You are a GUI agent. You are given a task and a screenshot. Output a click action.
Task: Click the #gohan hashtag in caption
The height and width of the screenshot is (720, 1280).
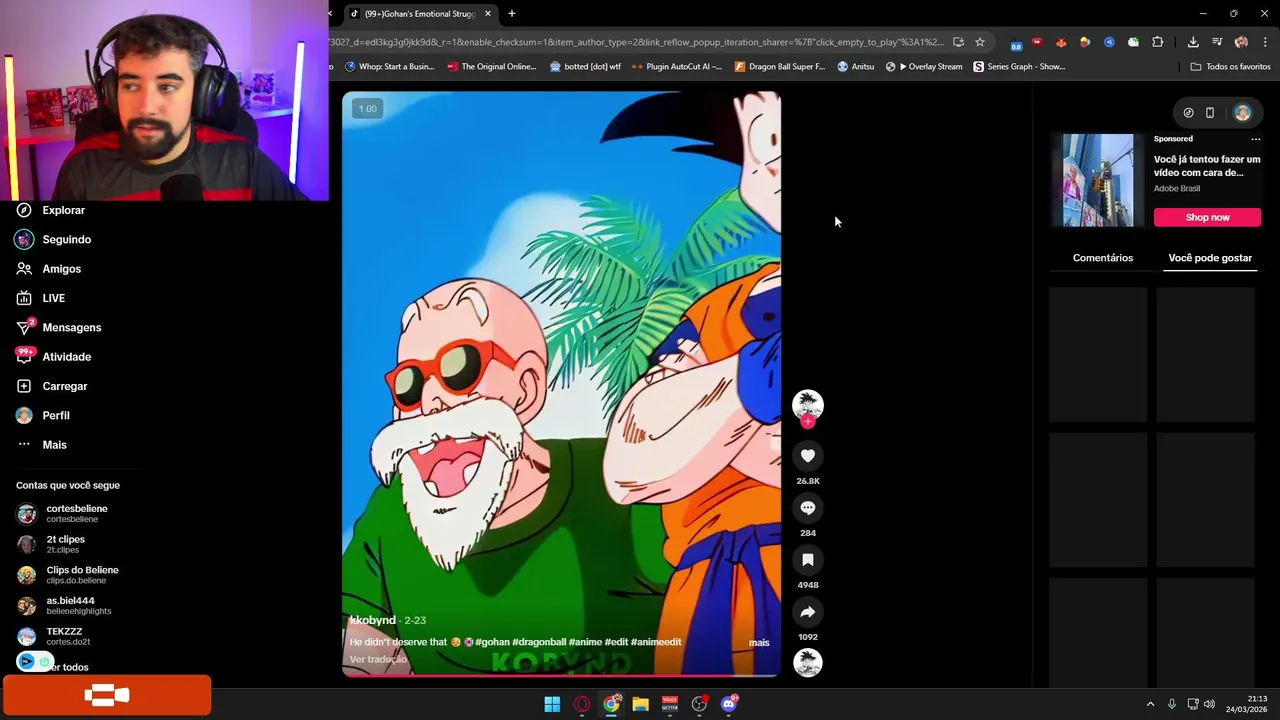click(492, 642)
